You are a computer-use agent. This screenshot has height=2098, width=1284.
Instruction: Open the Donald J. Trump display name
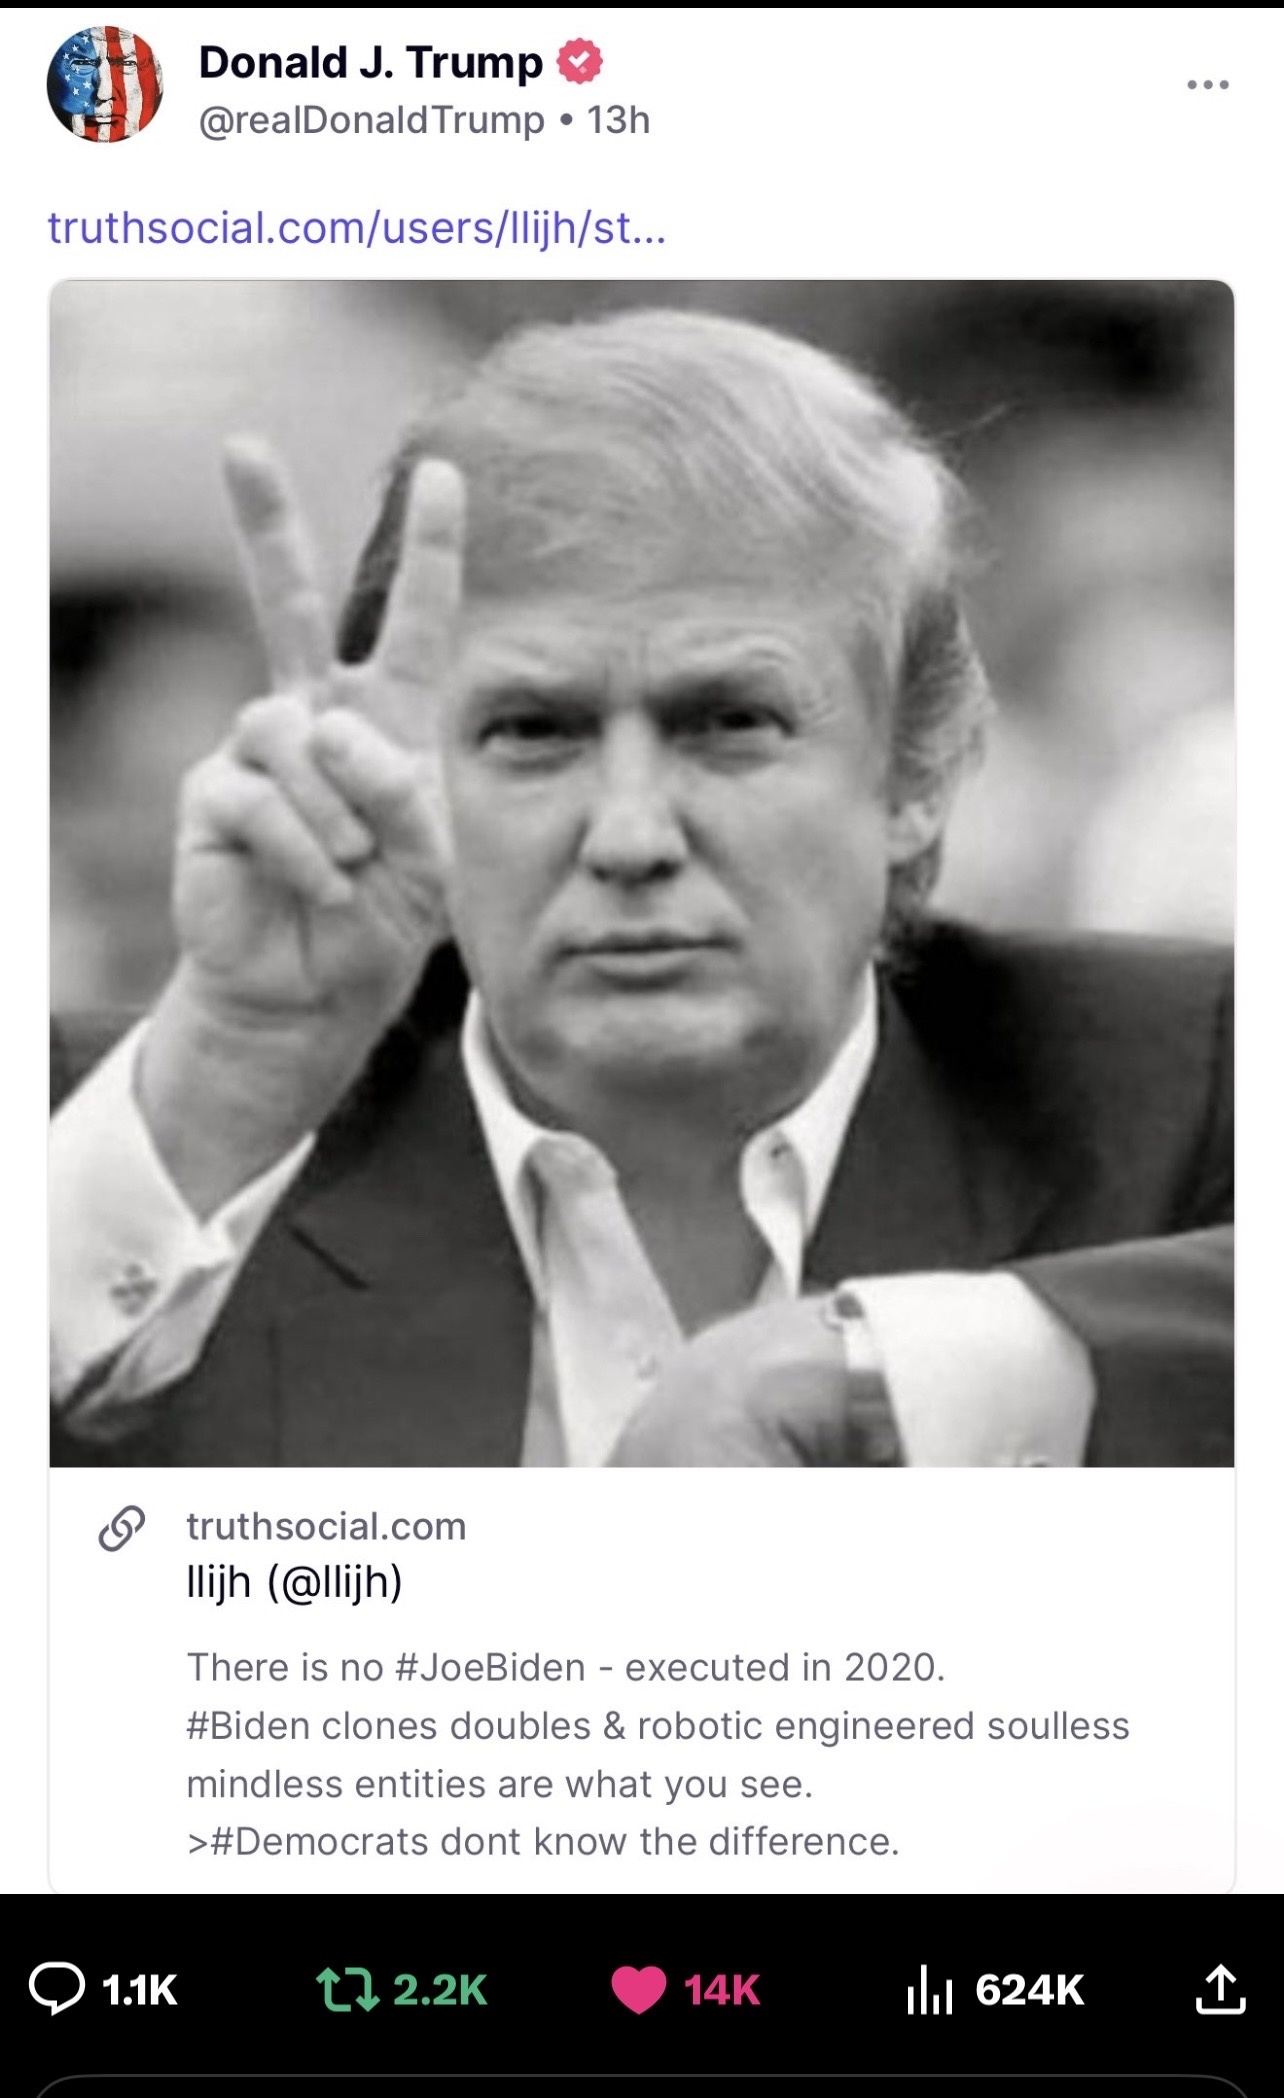tap(370, 62)
